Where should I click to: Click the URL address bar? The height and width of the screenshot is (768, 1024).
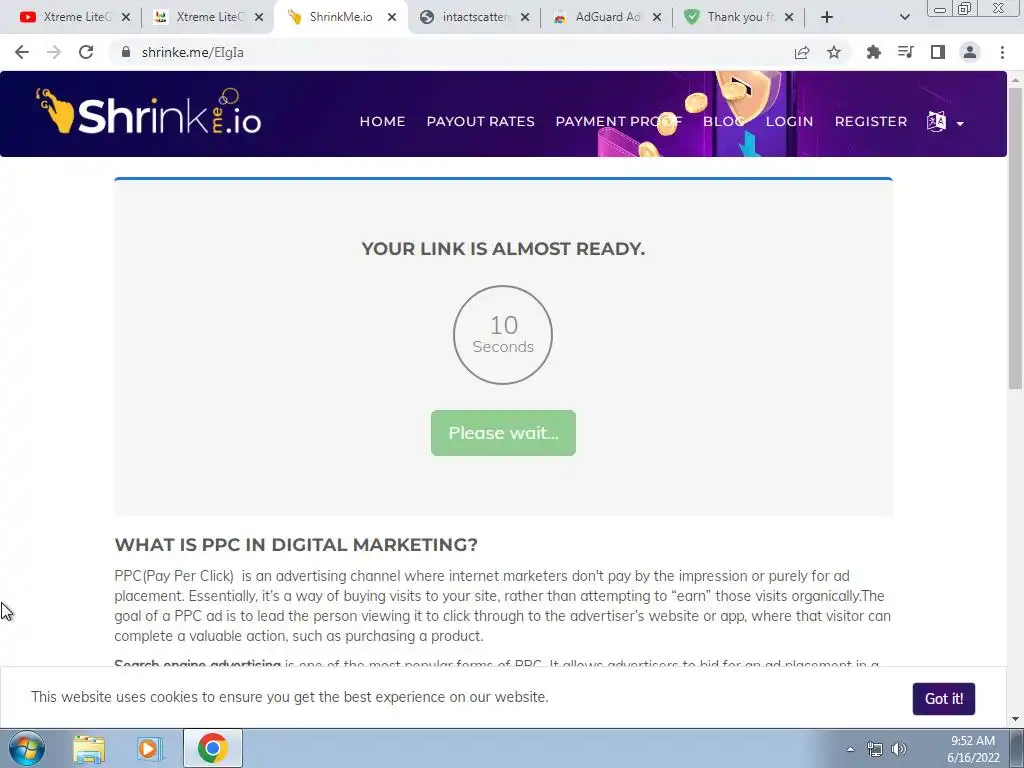pyautogui.click(x=451, y=52)
